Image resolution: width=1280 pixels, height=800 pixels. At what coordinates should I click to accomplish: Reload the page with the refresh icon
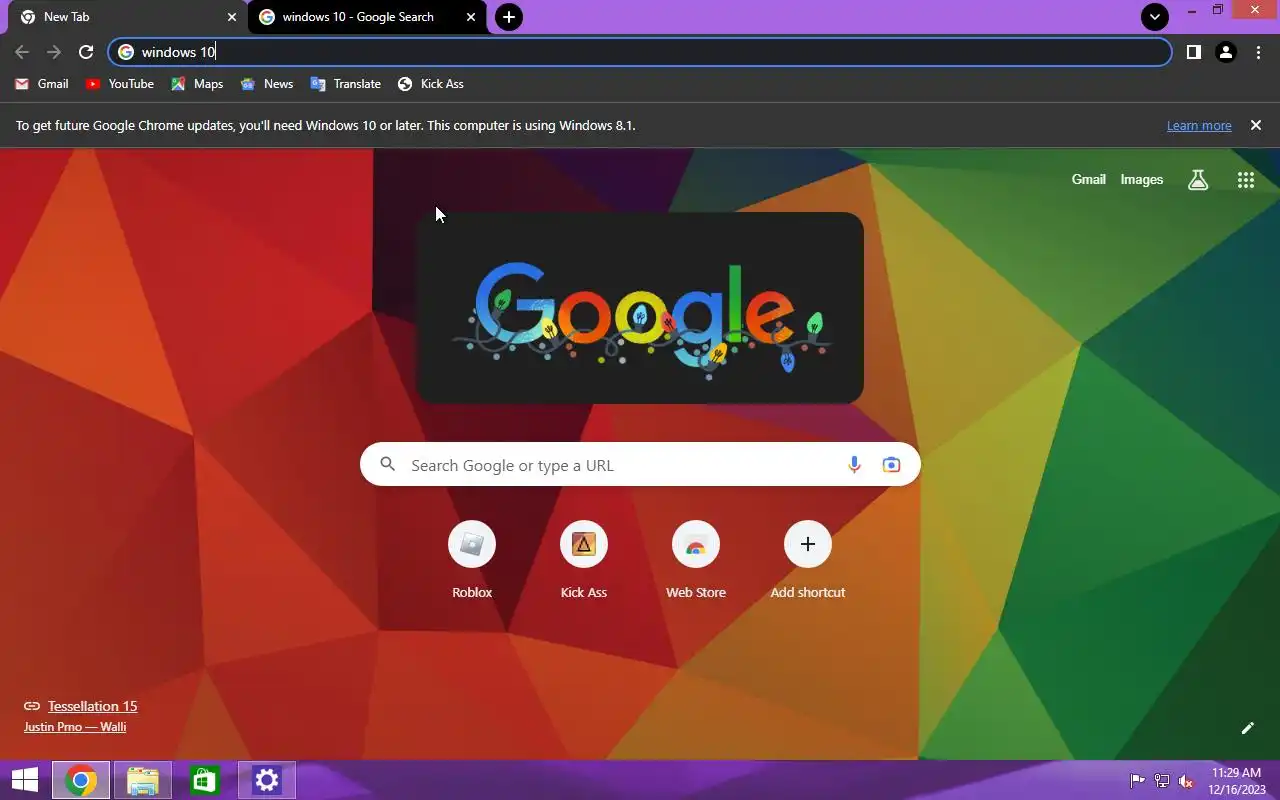pos(86,52)
